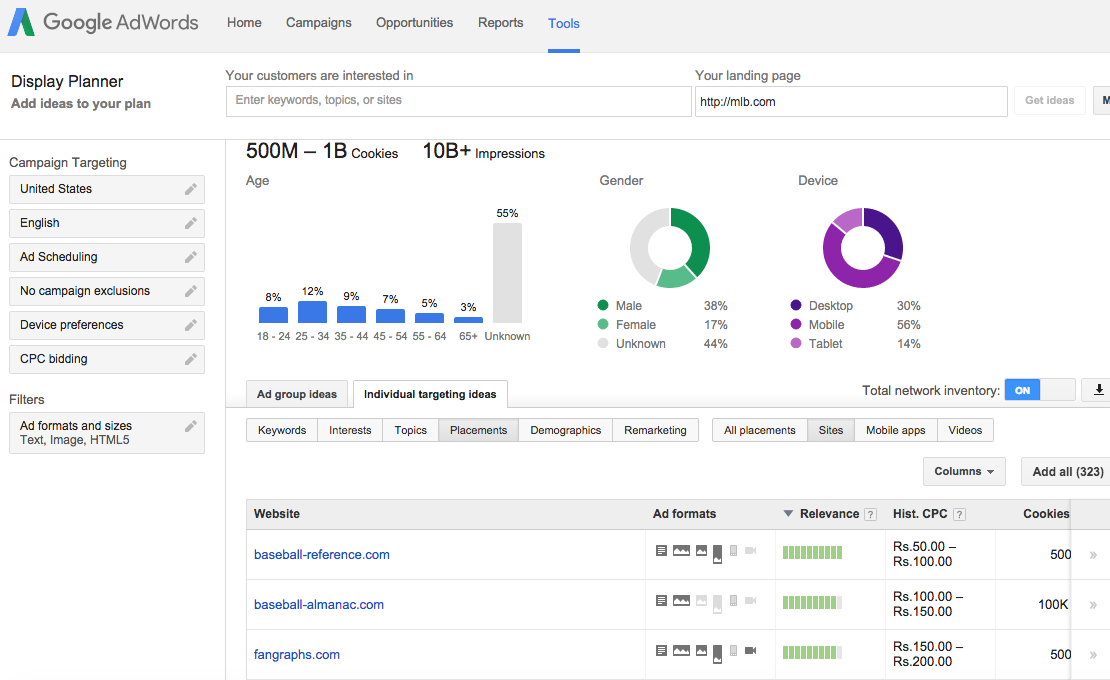Click the Mobile legend color dot
Viewport: 1110px width, 680px height.
tap(796, 324)
